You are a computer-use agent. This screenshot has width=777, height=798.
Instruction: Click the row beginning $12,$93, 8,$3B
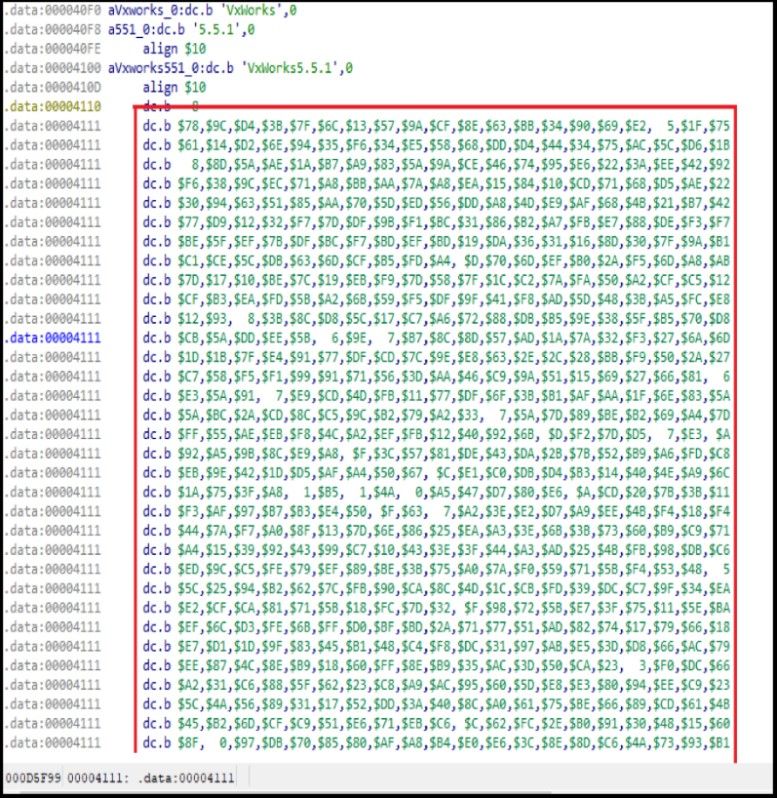pyautogui.click(x=436, y=319)
